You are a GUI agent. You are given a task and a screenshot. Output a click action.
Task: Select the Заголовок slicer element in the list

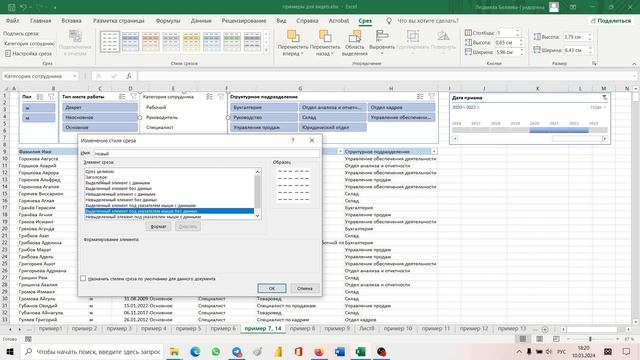(96, 177)
